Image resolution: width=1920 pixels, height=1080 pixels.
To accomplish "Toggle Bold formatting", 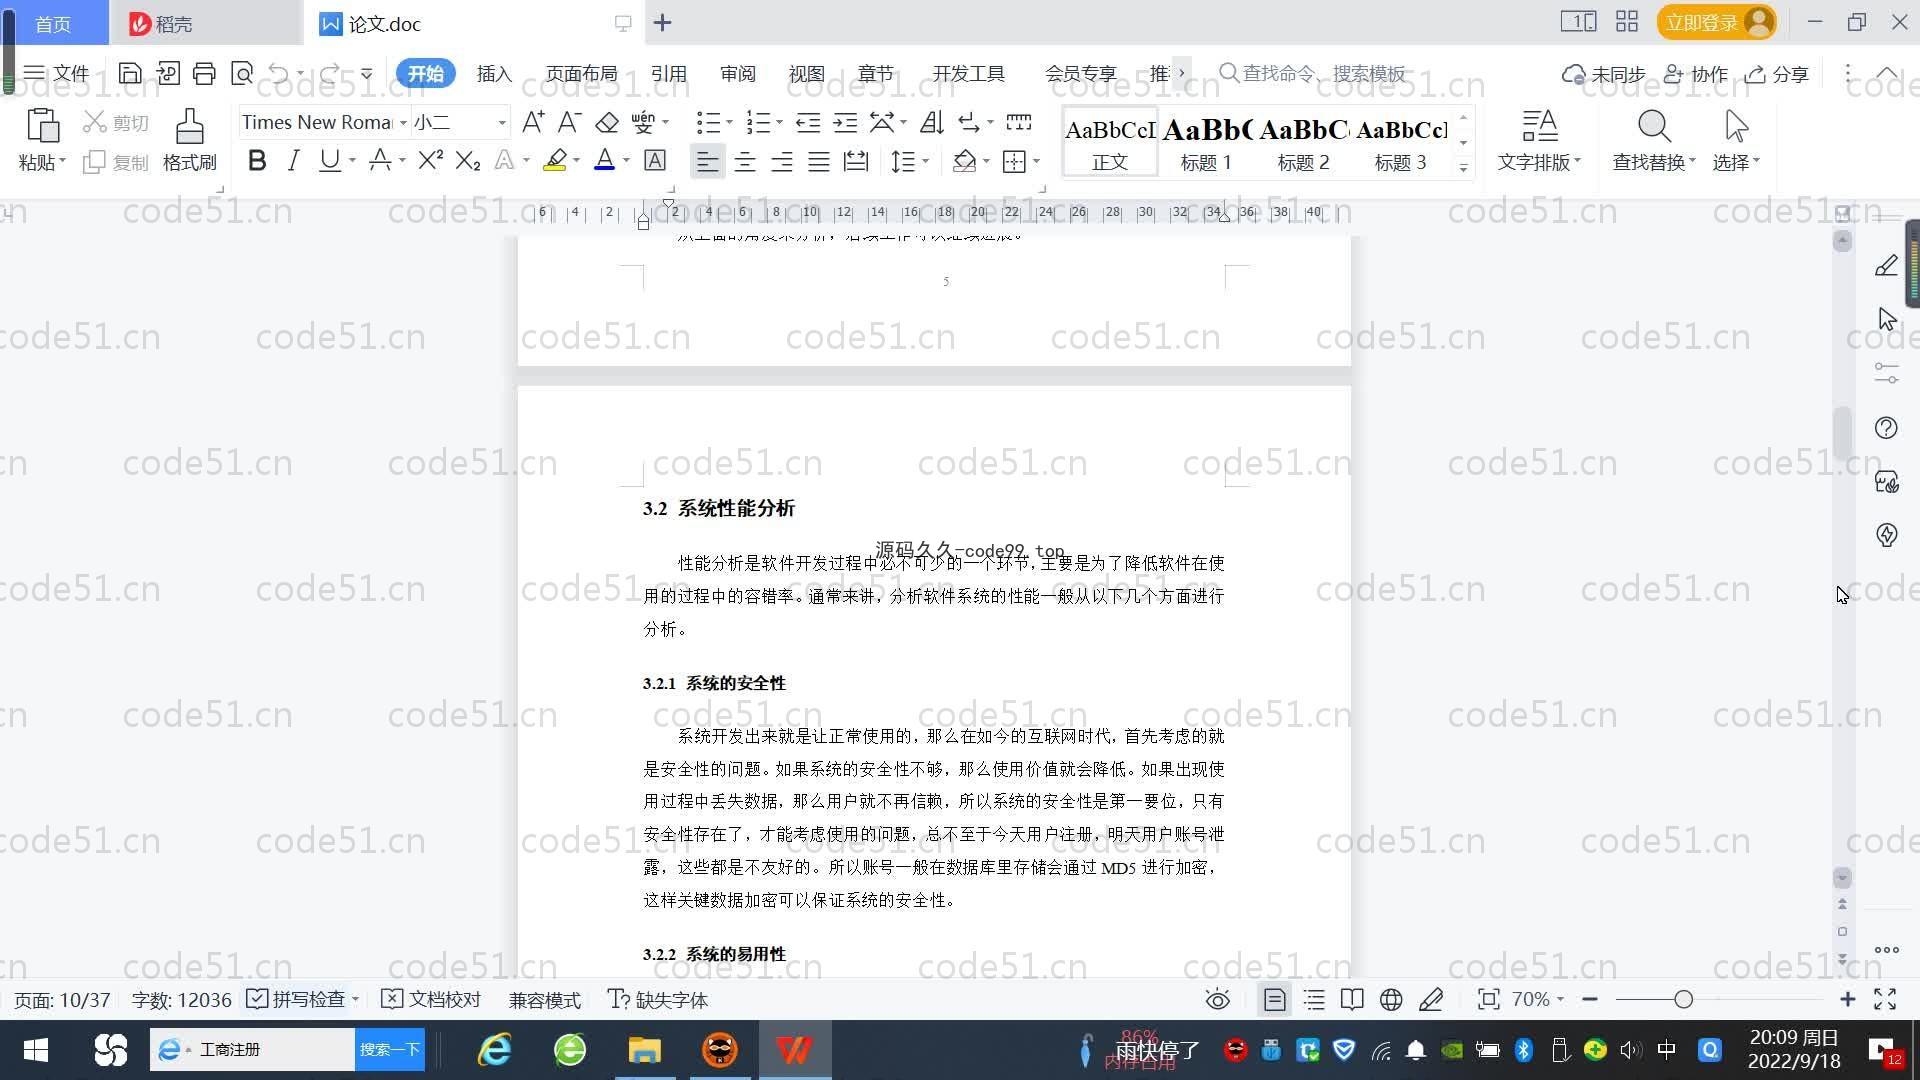I will (257, 160).
